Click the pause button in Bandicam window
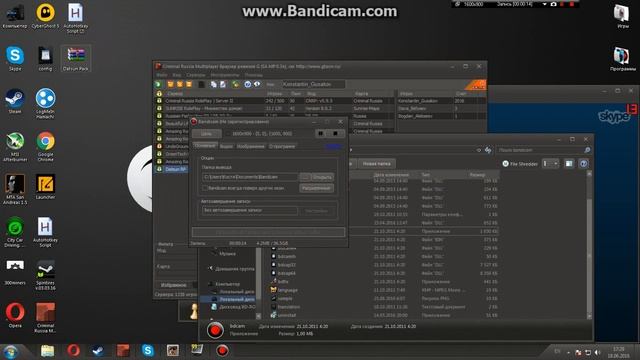Image resolution: width=640 pixels, height=360 pixels. (321, 133)
